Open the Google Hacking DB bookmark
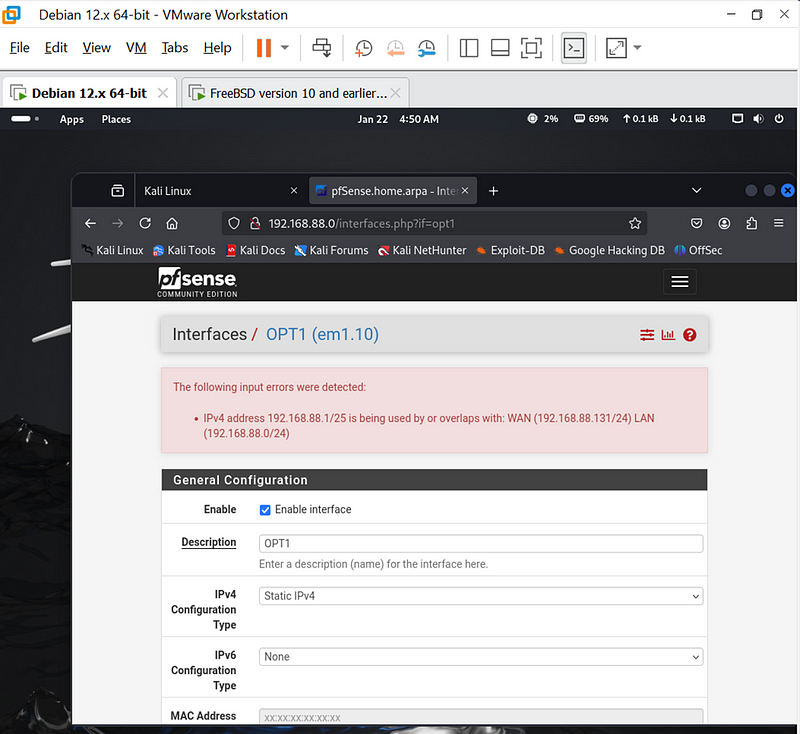The image size is (800, 734). pyautogui.click(x=610, y=250)
